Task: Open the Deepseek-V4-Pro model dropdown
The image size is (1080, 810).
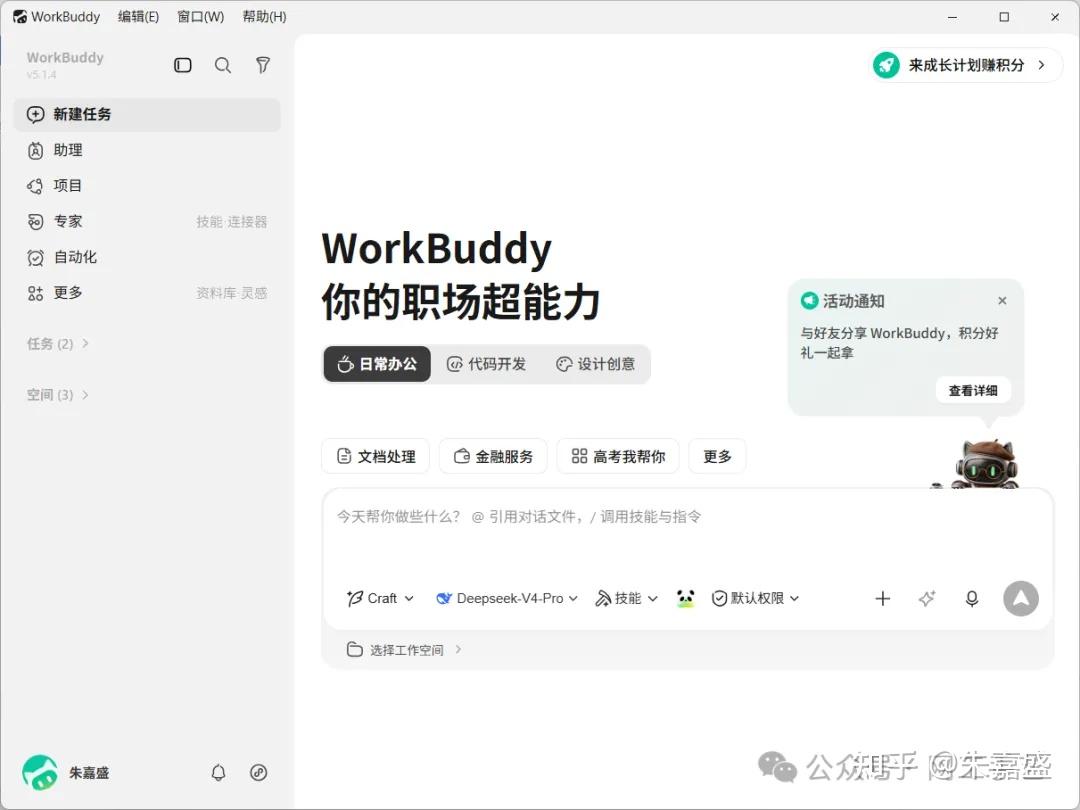Action: click(x=507, y=599)
